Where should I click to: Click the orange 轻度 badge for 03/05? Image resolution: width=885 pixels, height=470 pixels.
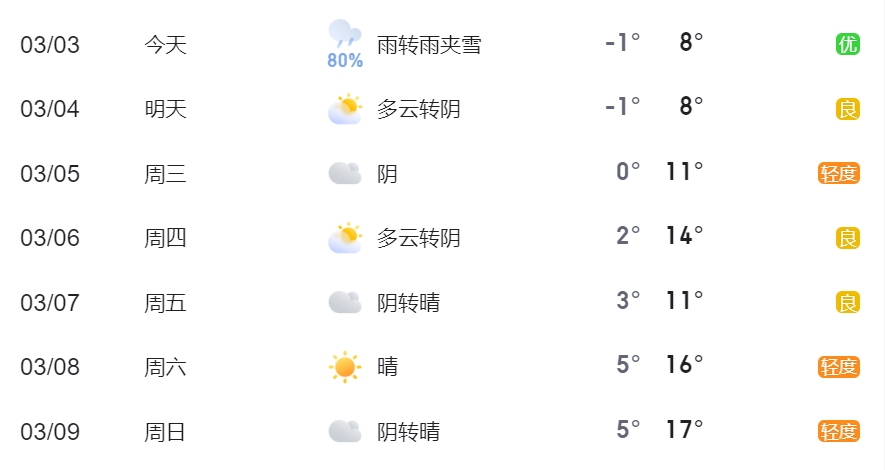coord(839,173)
